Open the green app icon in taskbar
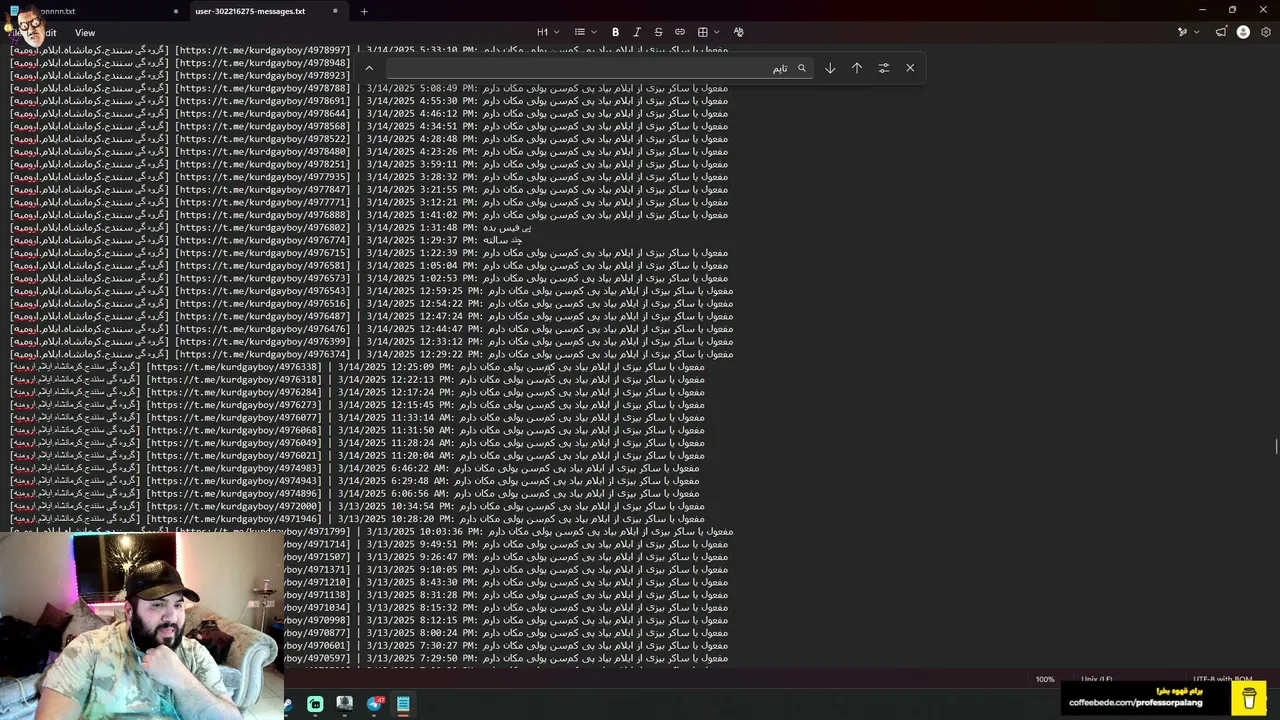Image resolution: width=1280 pixels, height=720 pixels. pyautogui.click(x=315, y=703)
